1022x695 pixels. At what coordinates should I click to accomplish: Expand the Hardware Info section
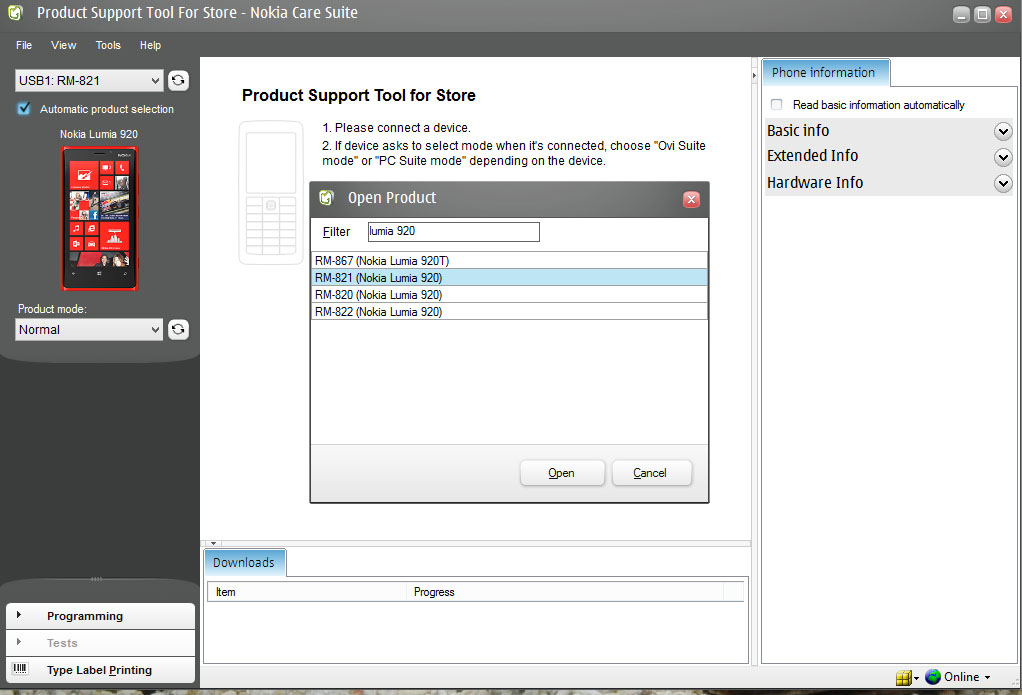click(x=1003, y=184)
